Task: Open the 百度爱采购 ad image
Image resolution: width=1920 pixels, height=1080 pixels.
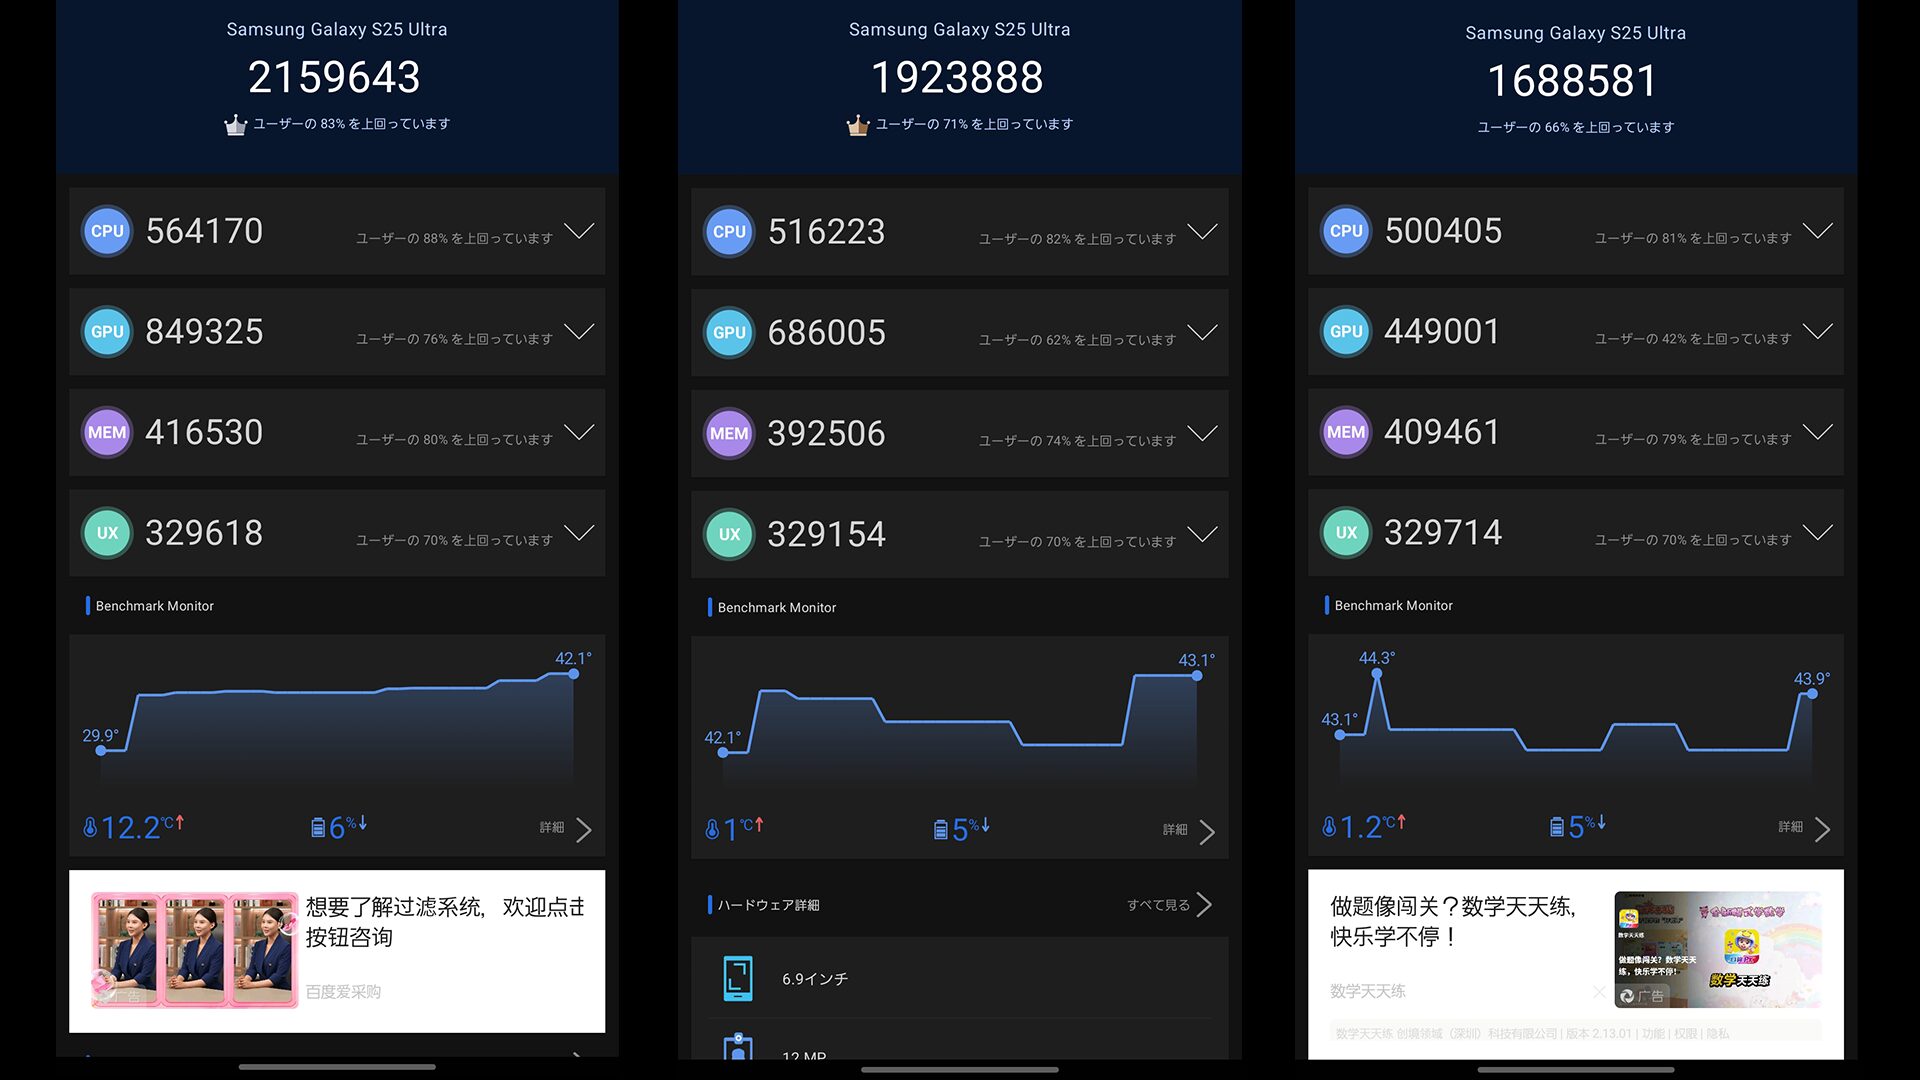Action: pos(194,950)
